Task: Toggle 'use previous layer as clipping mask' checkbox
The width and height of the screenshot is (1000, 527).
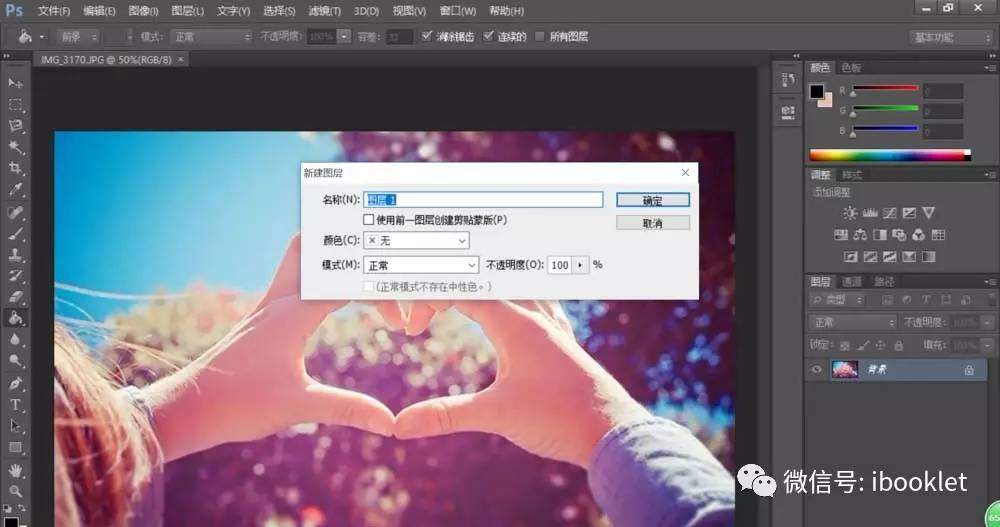Action: [x=369, y=219]
